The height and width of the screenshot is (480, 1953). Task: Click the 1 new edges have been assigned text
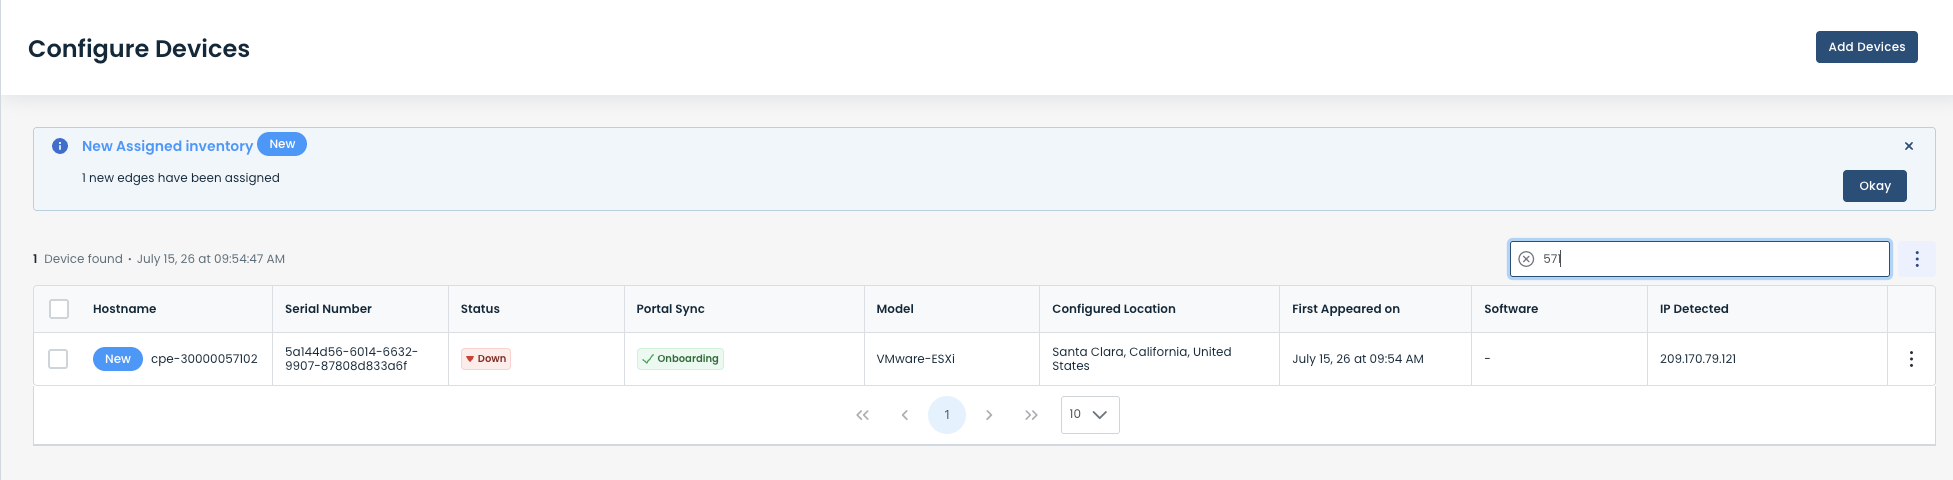tap(181, 178)
